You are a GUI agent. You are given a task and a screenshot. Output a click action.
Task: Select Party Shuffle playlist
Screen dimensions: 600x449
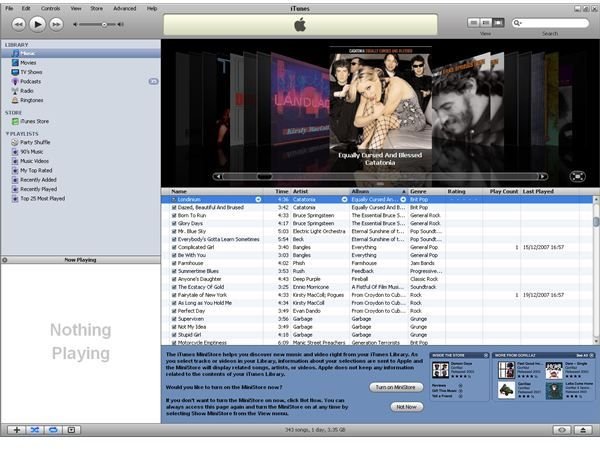pos(80,142)
